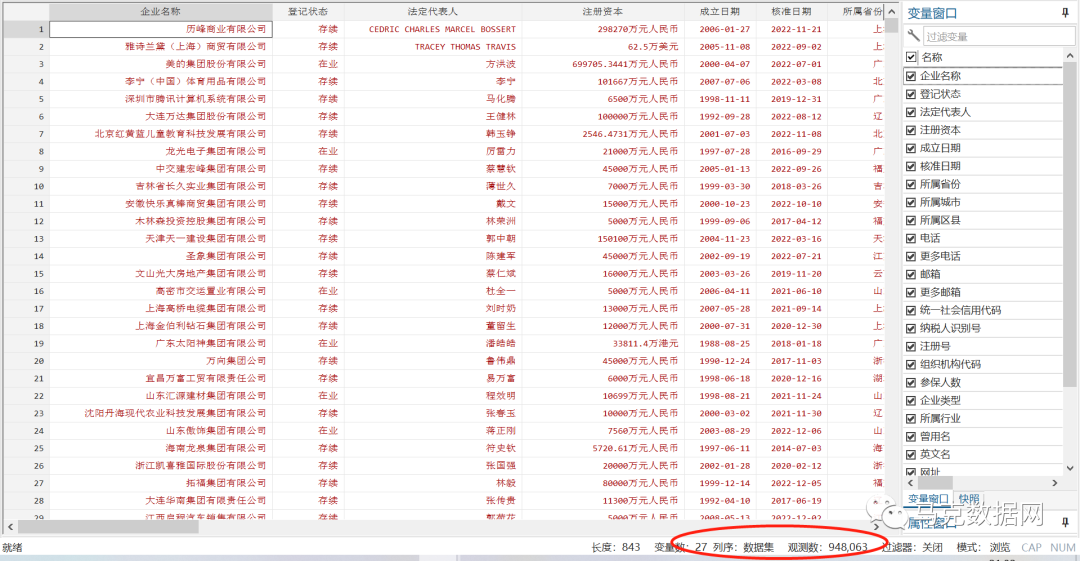Click the 62.5万美元 registered capital cell
This screenshot has width=1080, height=561.
(603, 47)
